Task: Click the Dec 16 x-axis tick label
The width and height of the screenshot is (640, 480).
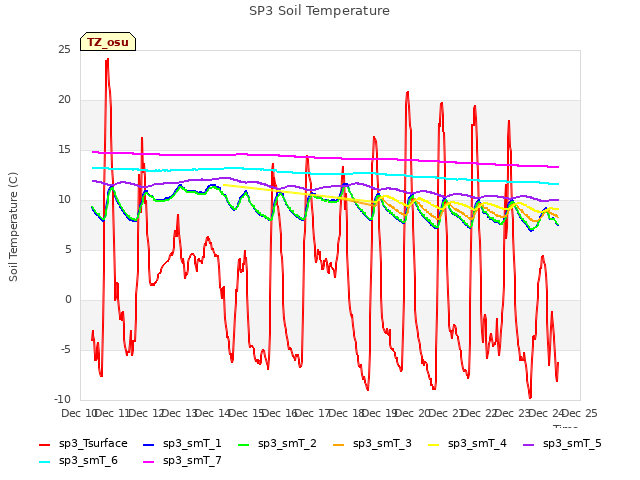Action: (x=280, y=413)
